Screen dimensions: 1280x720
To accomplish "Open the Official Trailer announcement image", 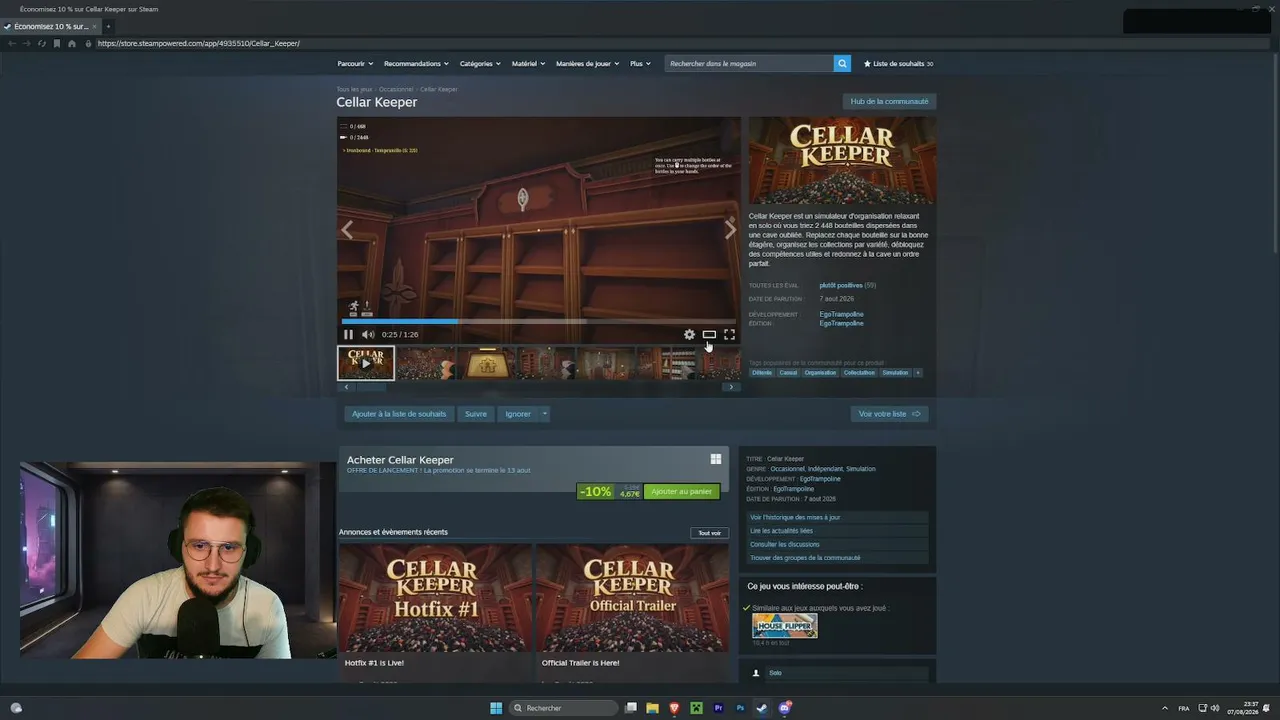I will (633, 598).
